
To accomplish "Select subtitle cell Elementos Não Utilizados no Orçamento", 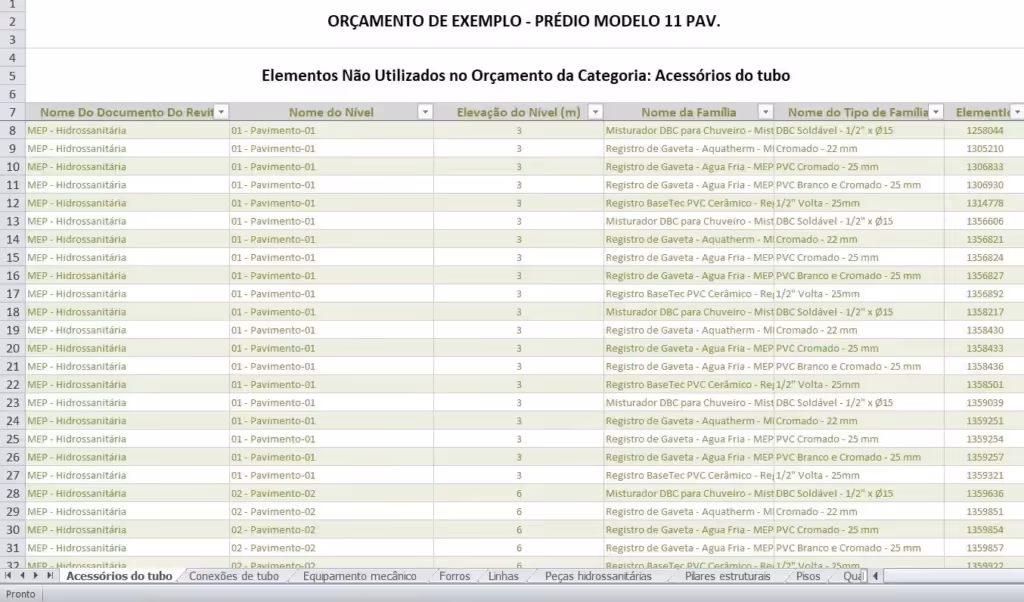I will [x=526, y=75].
